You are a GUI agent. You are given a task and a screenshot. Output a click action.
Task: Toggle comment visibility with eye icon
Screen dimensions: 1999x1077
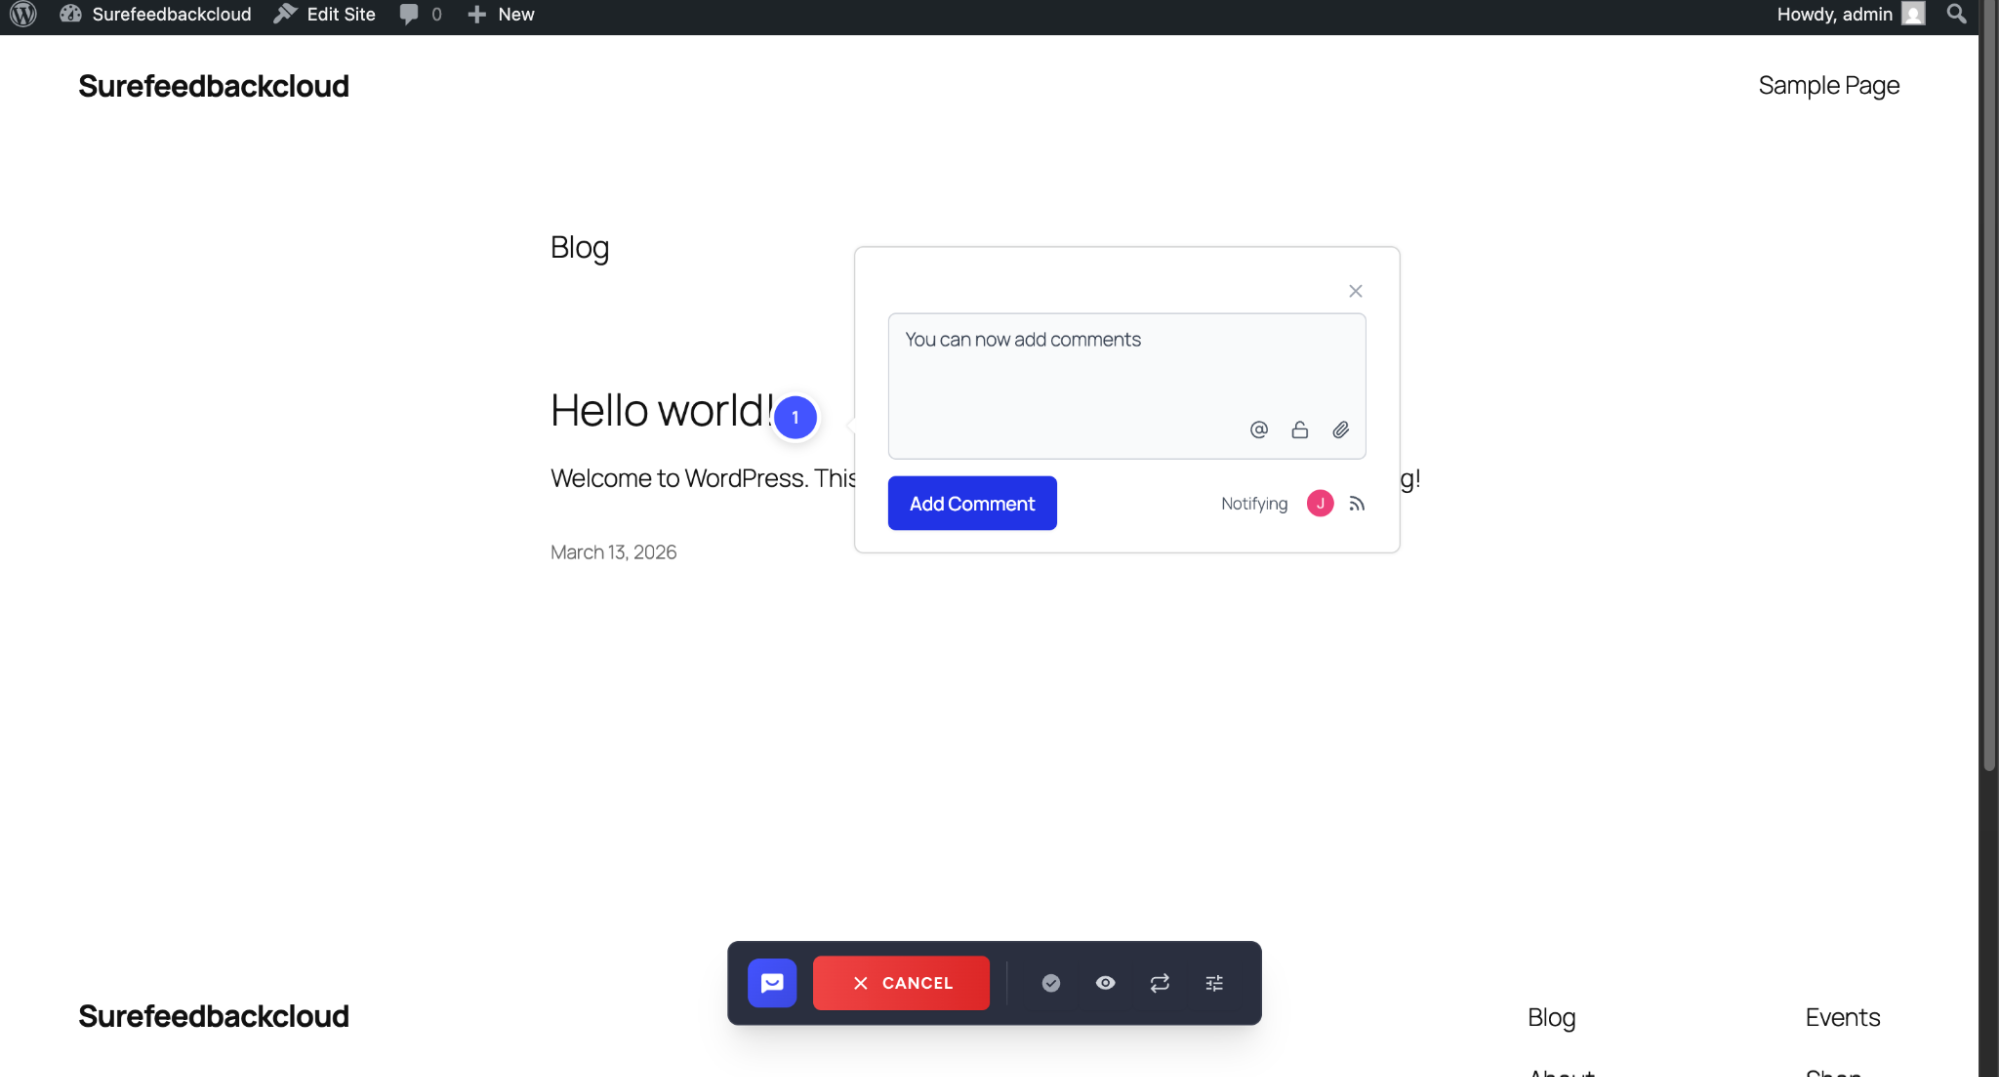pyautogui.click(x=1105, y=983)
